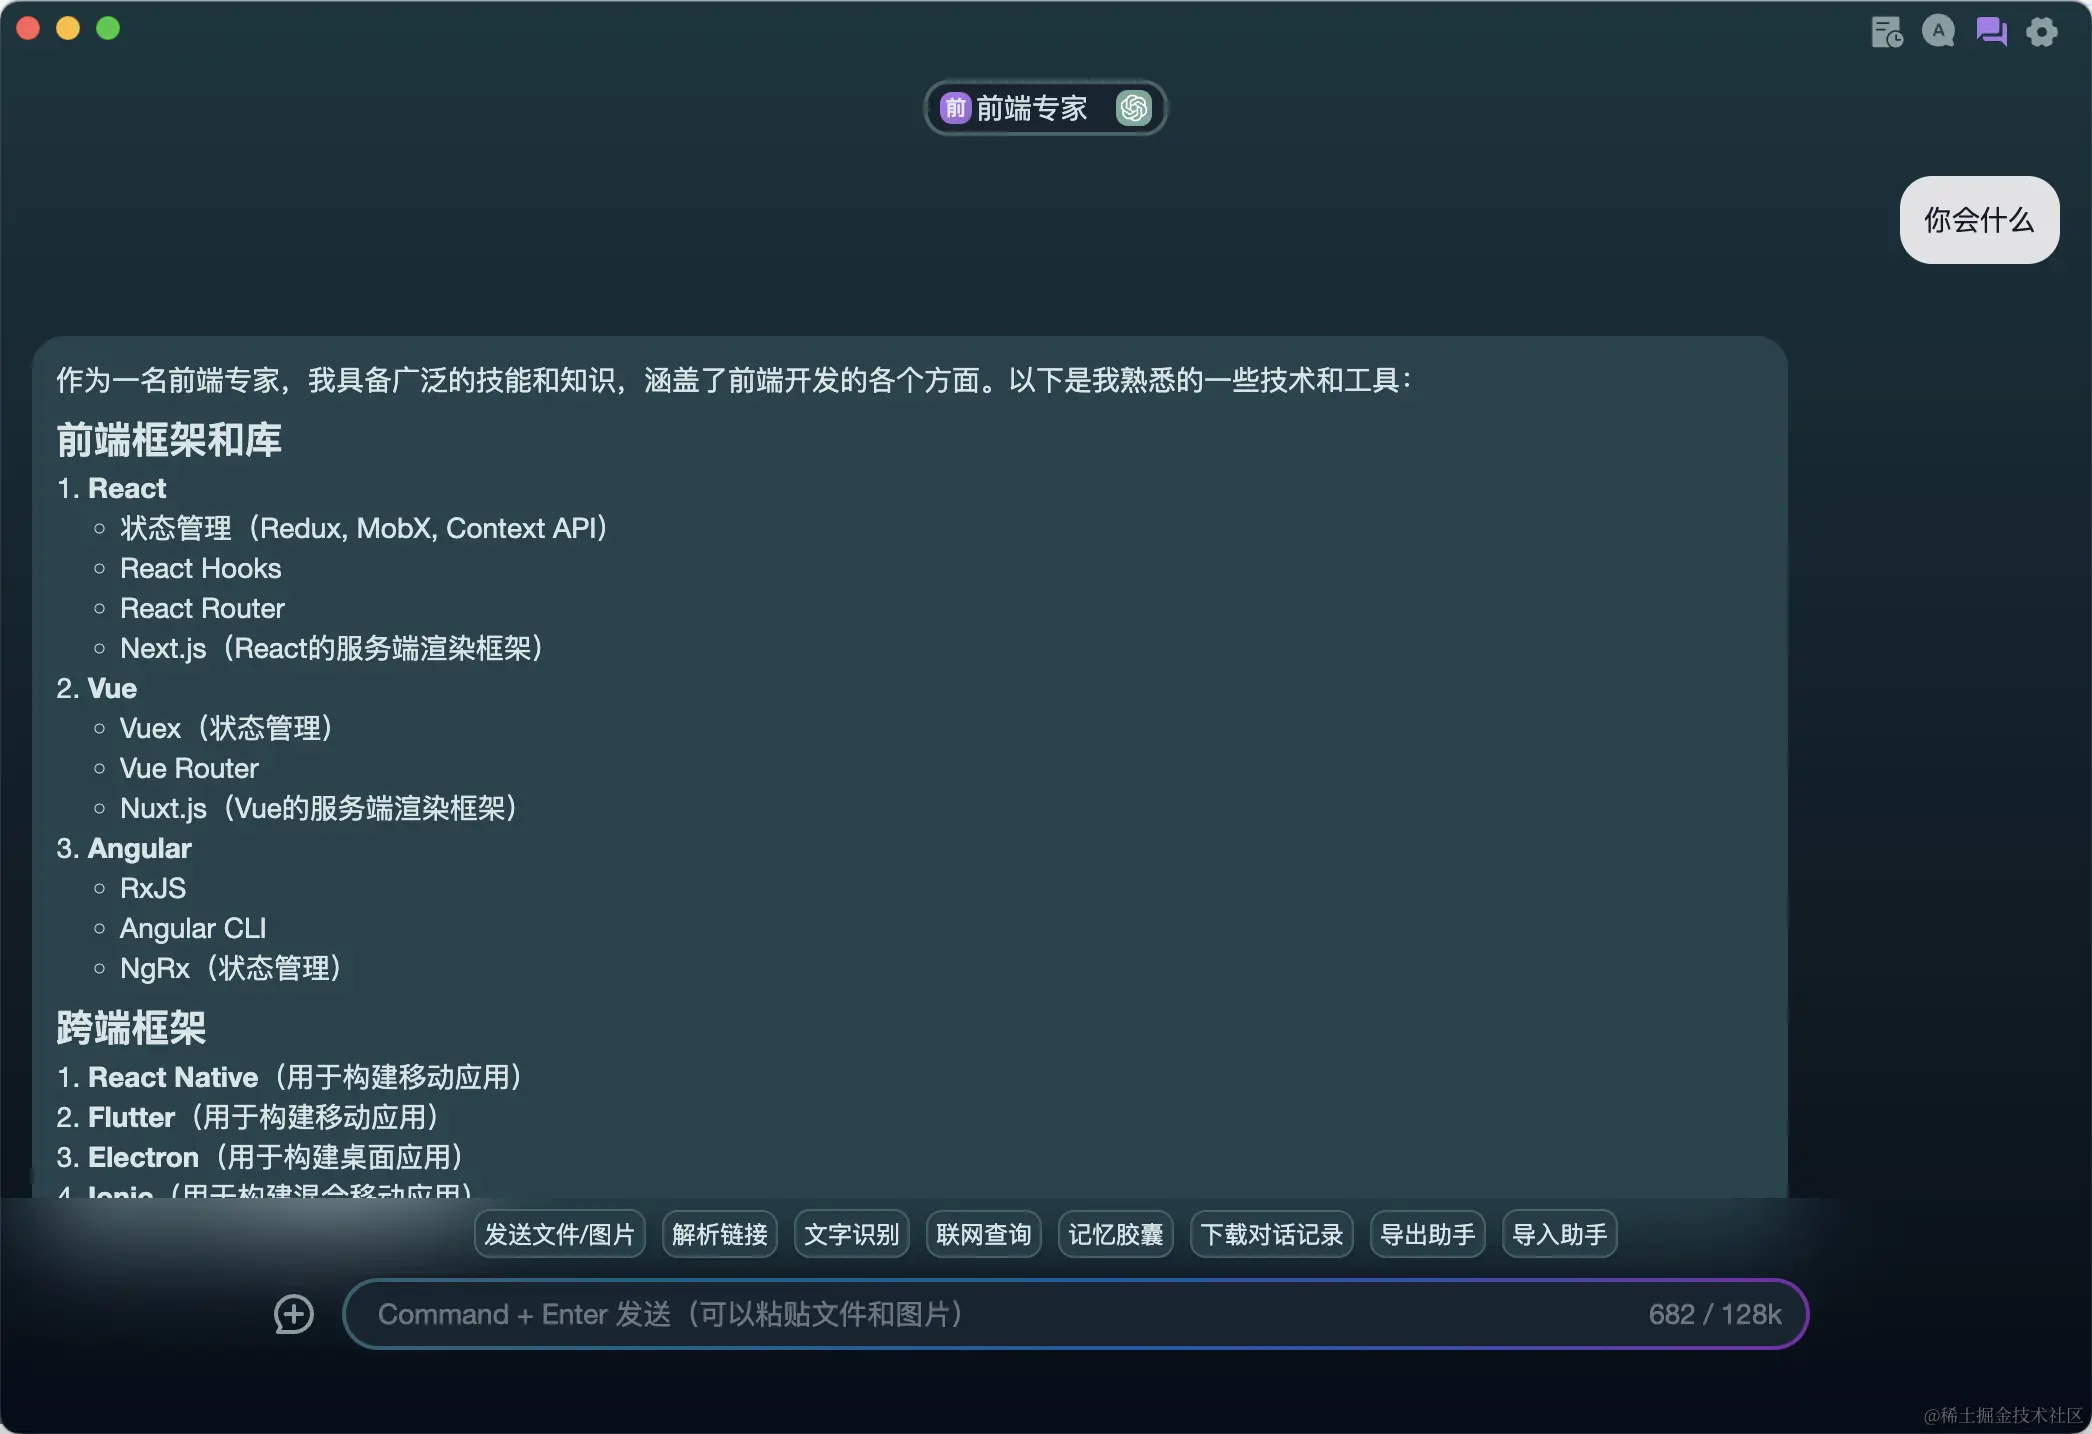The image size is (2092, 1434).
Task: Click the letter A speech bubble icon
Action: click(1938, 32)
